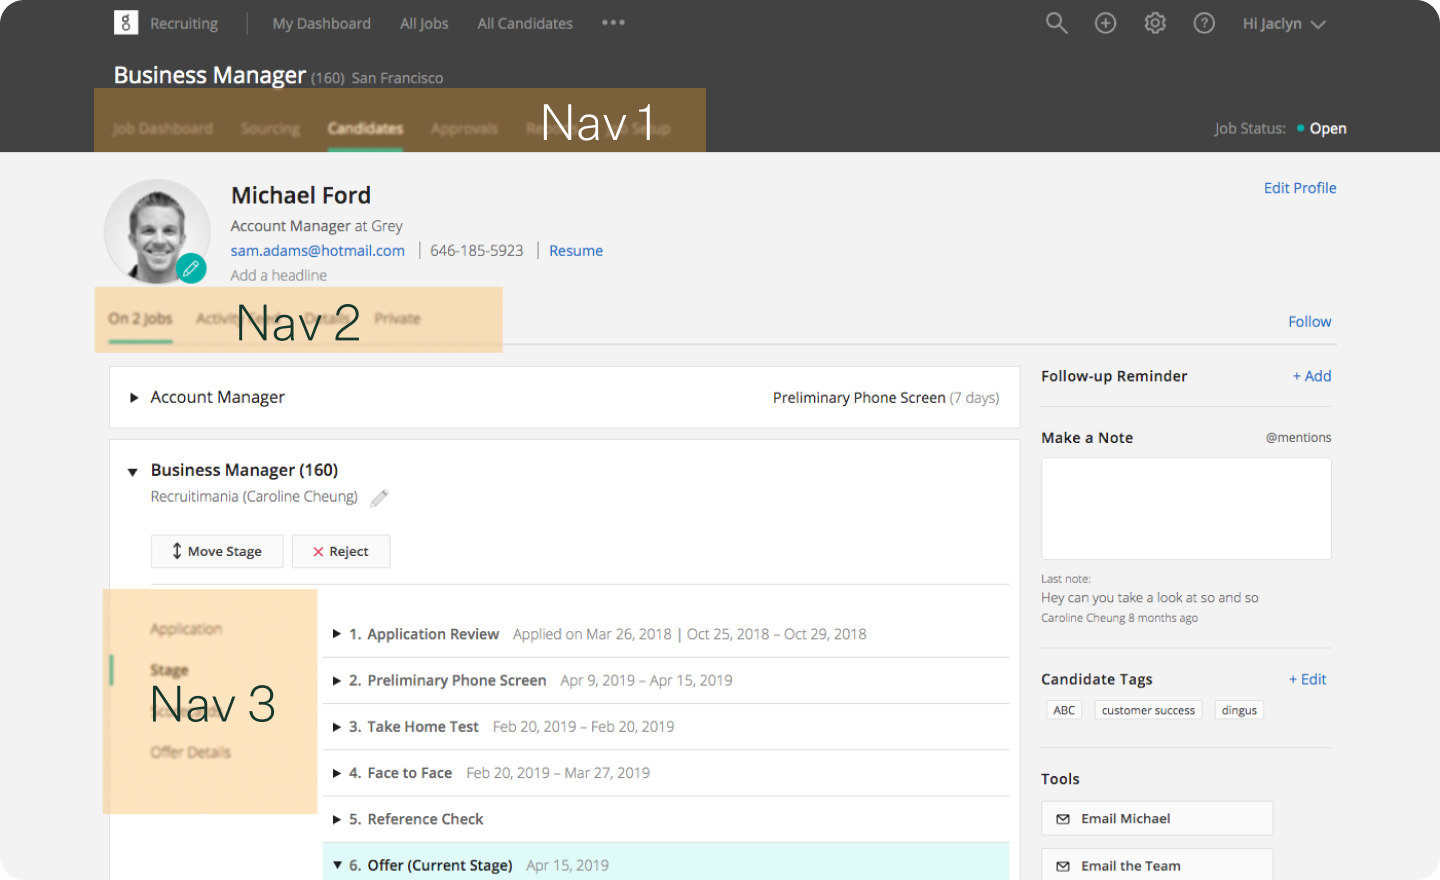The height and width of the screenshot is (880, 1440).
Task: Click the plus circle add icon
Action: [1105, 23]
